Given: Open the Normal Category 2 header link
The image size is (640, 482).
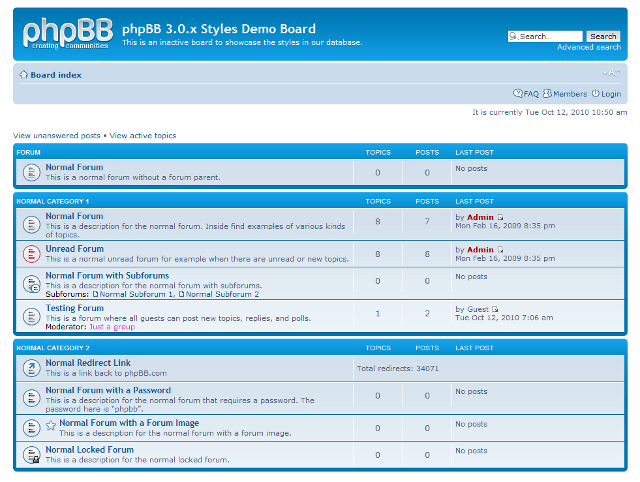Looking at the screenshot, I should coord(53,348).
